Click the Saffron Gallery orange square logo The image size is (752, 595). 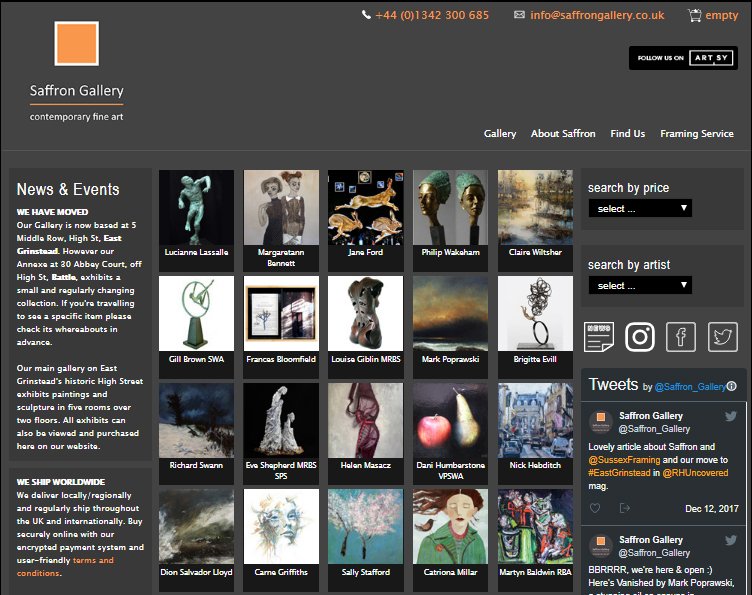click(x=77, y=43)
